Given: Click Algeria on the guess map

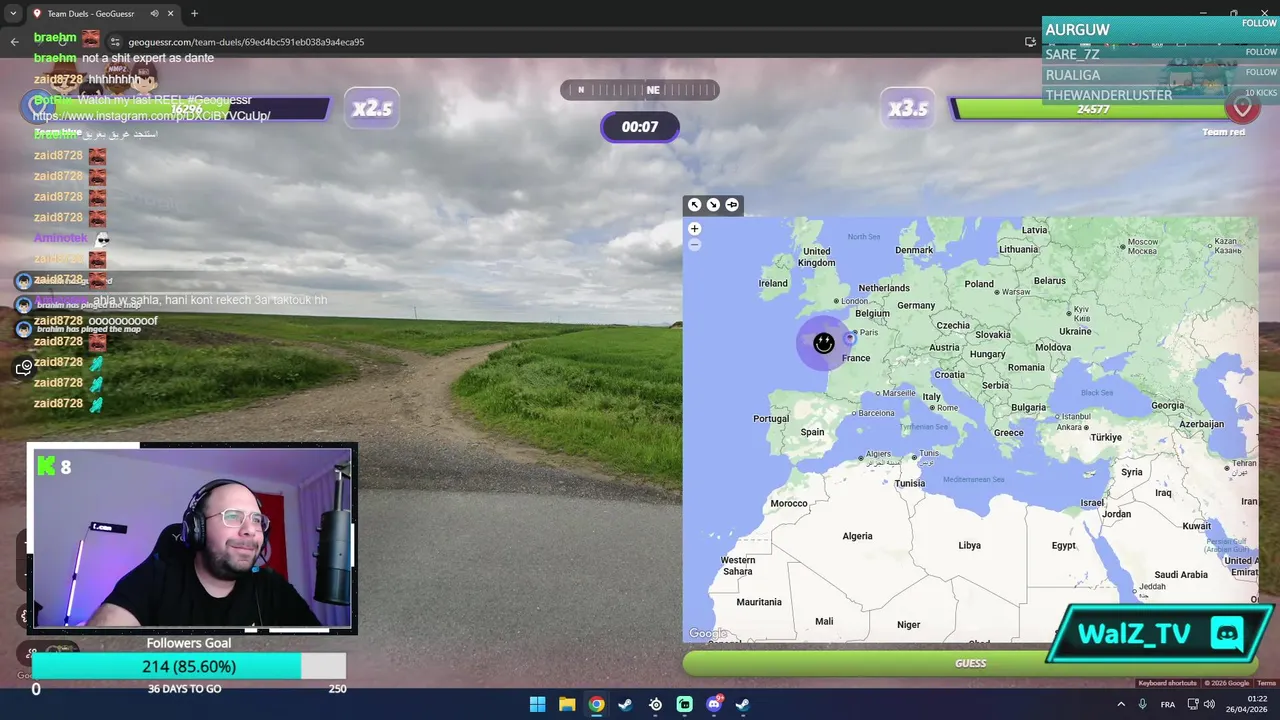Looking at the screenshot, I should point(857,536).
